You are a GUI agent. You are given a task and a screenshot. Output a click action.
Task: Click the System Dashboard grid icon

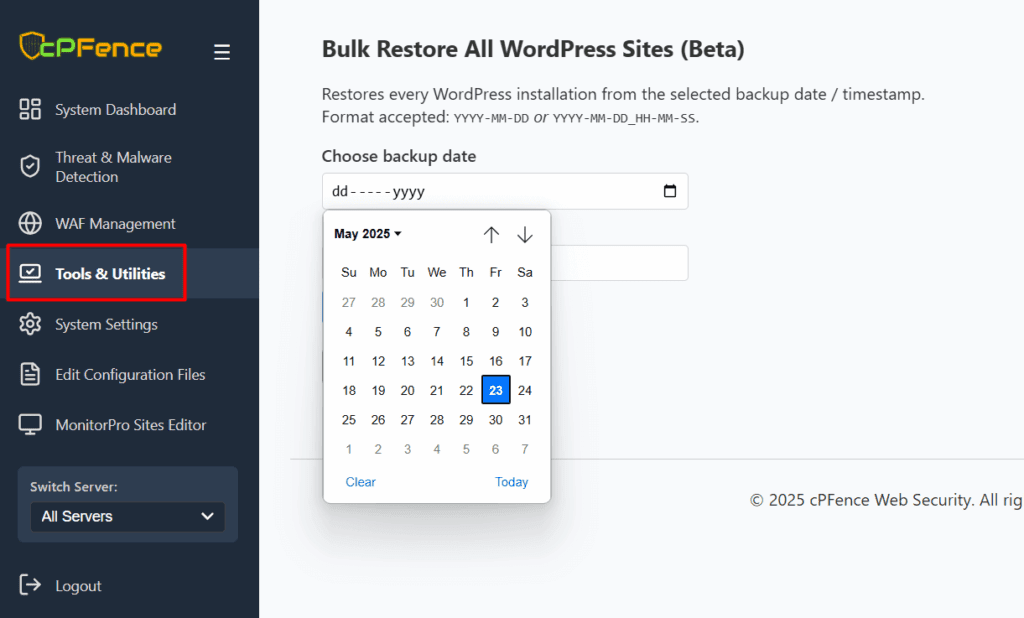tap(30, 110)
